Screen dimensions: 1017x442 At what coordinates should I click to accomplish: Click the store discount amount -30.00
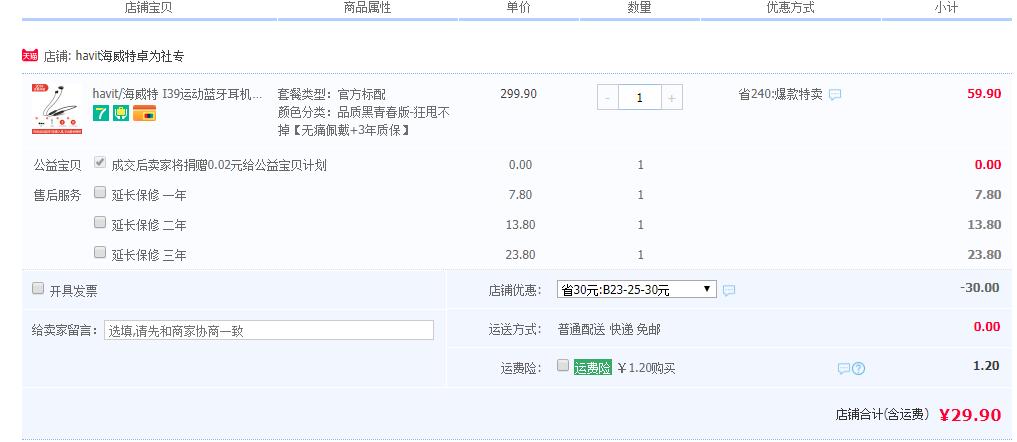[979, 288]
